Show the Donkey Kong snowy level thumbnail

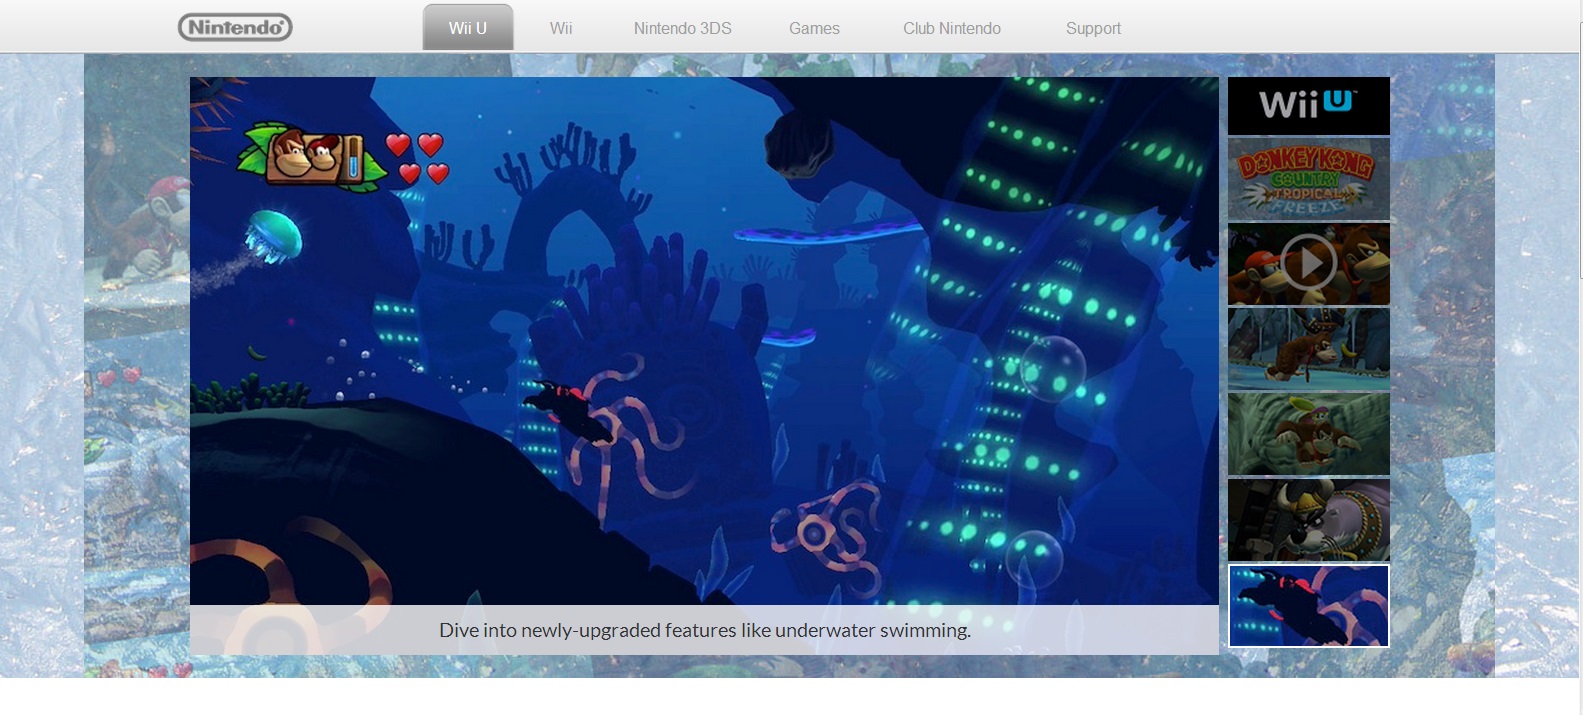(x=1308, y=349)
